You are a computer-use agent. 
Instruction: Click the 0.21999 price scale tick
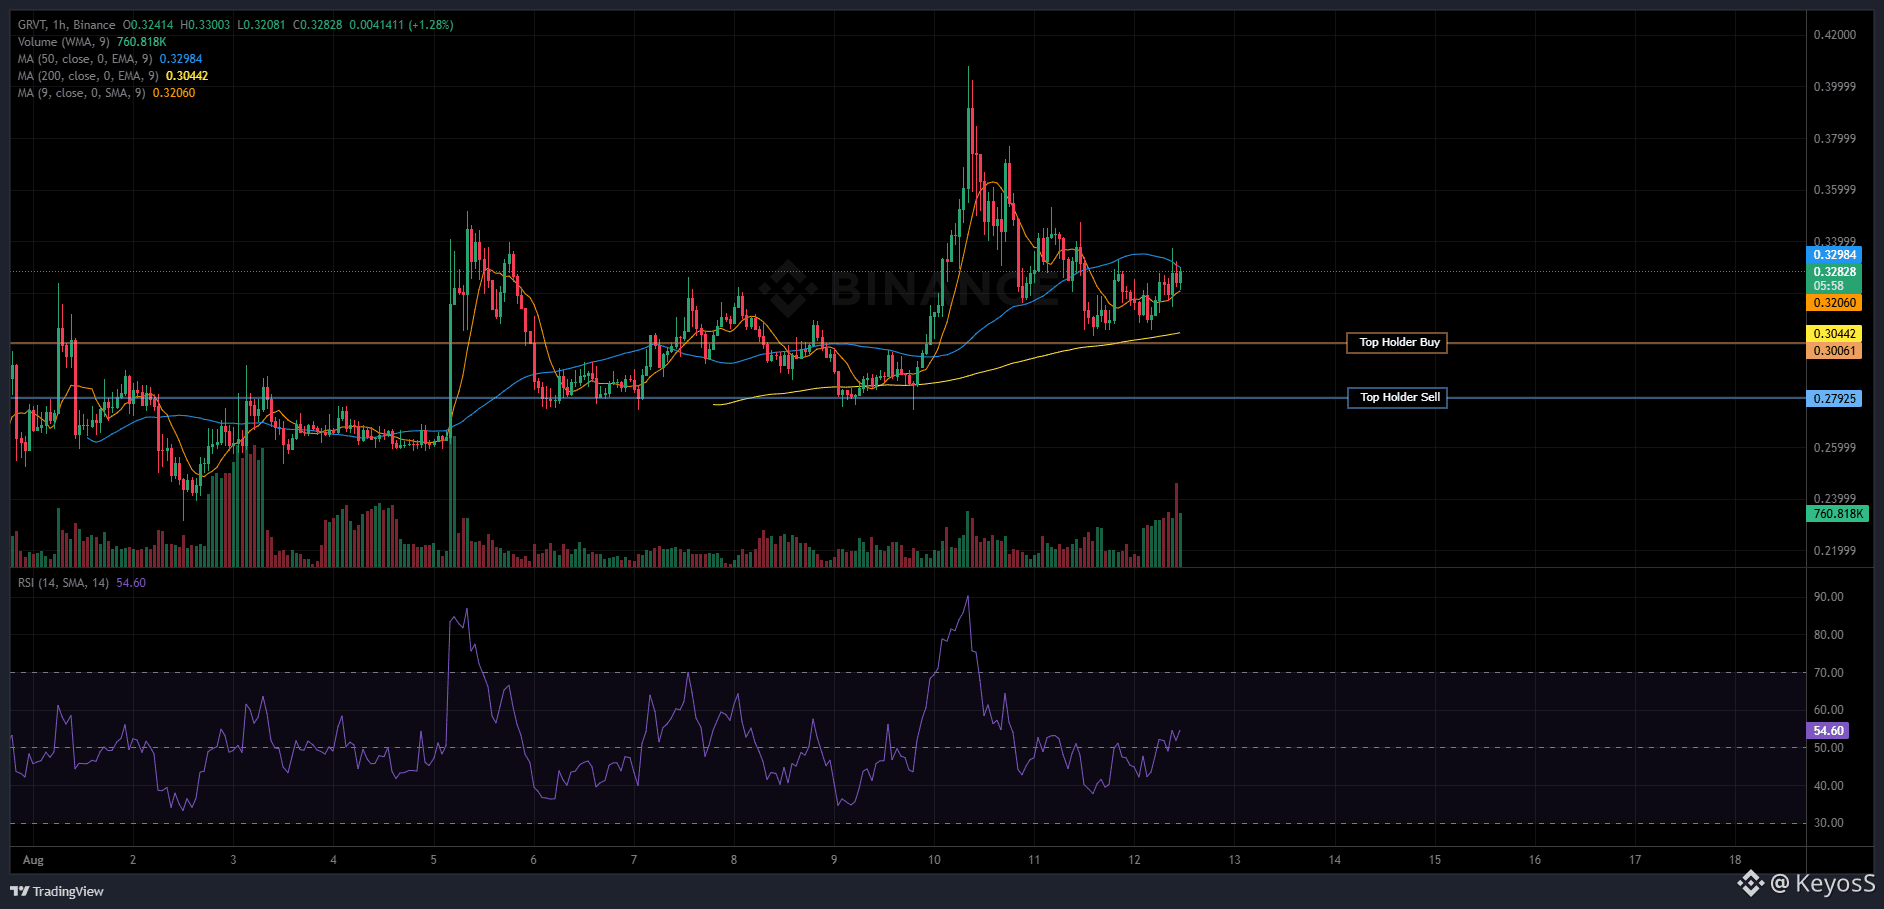tap(1835, 551)
